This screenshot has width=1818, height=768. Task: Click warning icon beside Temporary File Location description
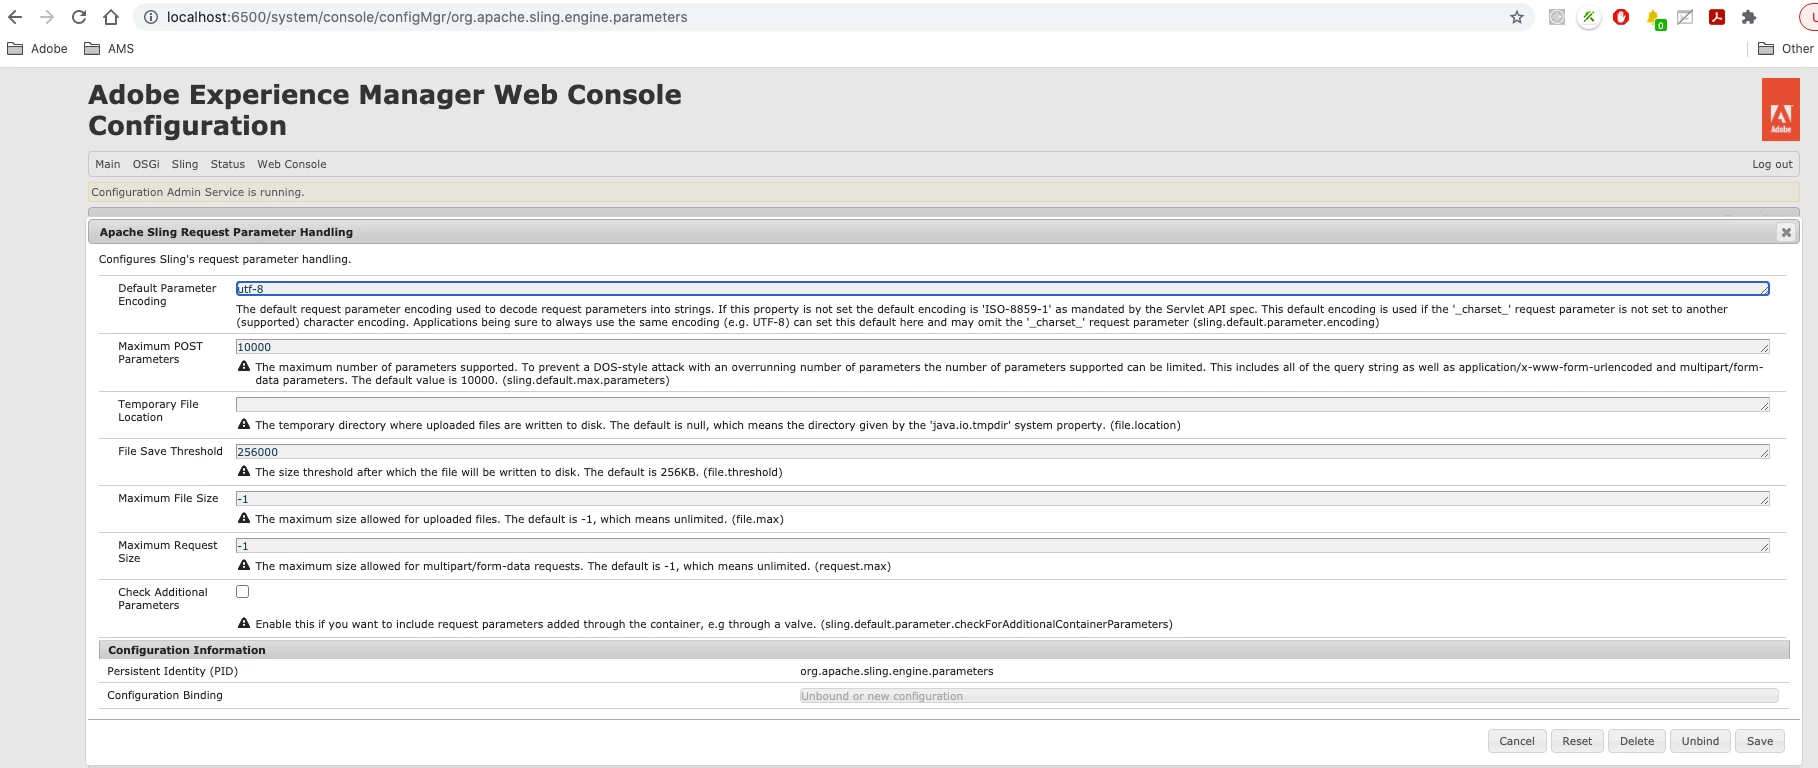click(x=244, y=424)
